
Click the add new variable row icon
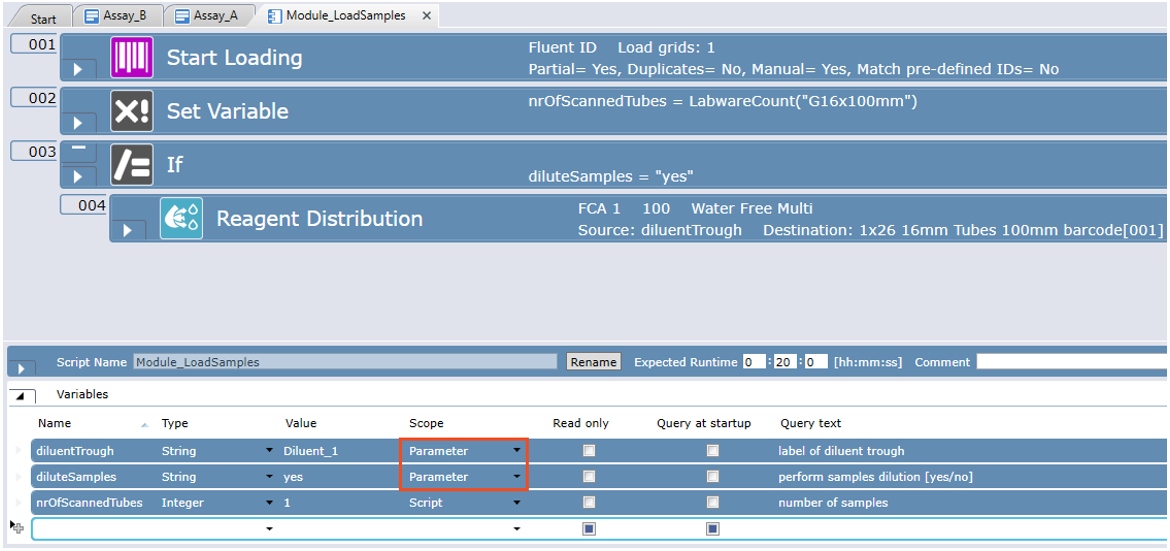[x=17, y=526]
